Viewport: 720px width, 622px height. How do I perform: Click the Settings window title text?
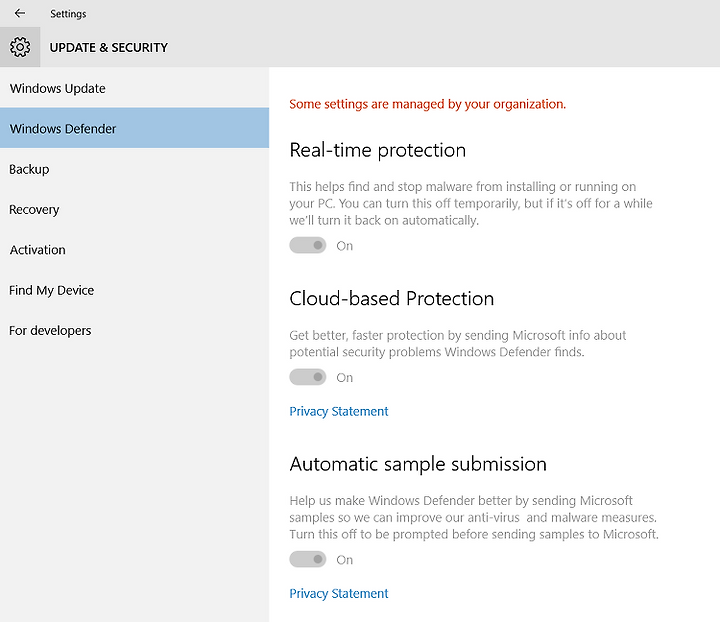(68, 14)
